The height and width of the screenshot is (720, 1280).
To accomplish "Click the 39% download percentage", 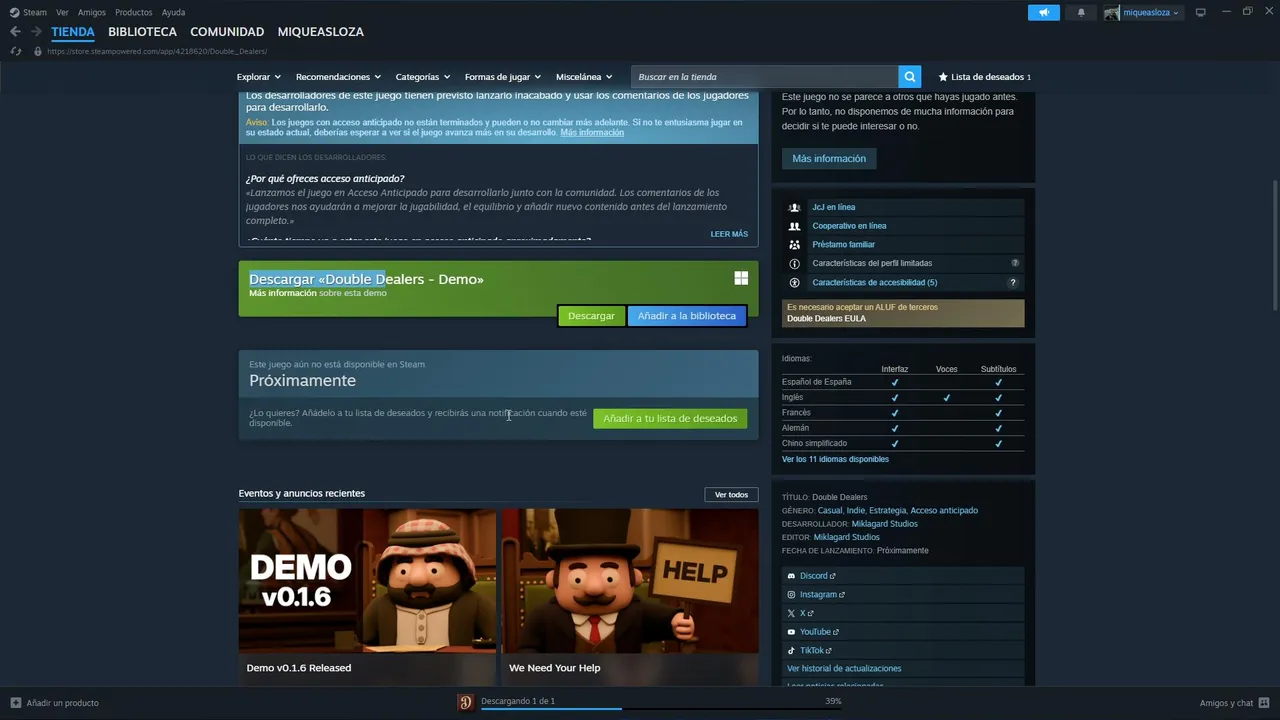I will pos(833,701).
